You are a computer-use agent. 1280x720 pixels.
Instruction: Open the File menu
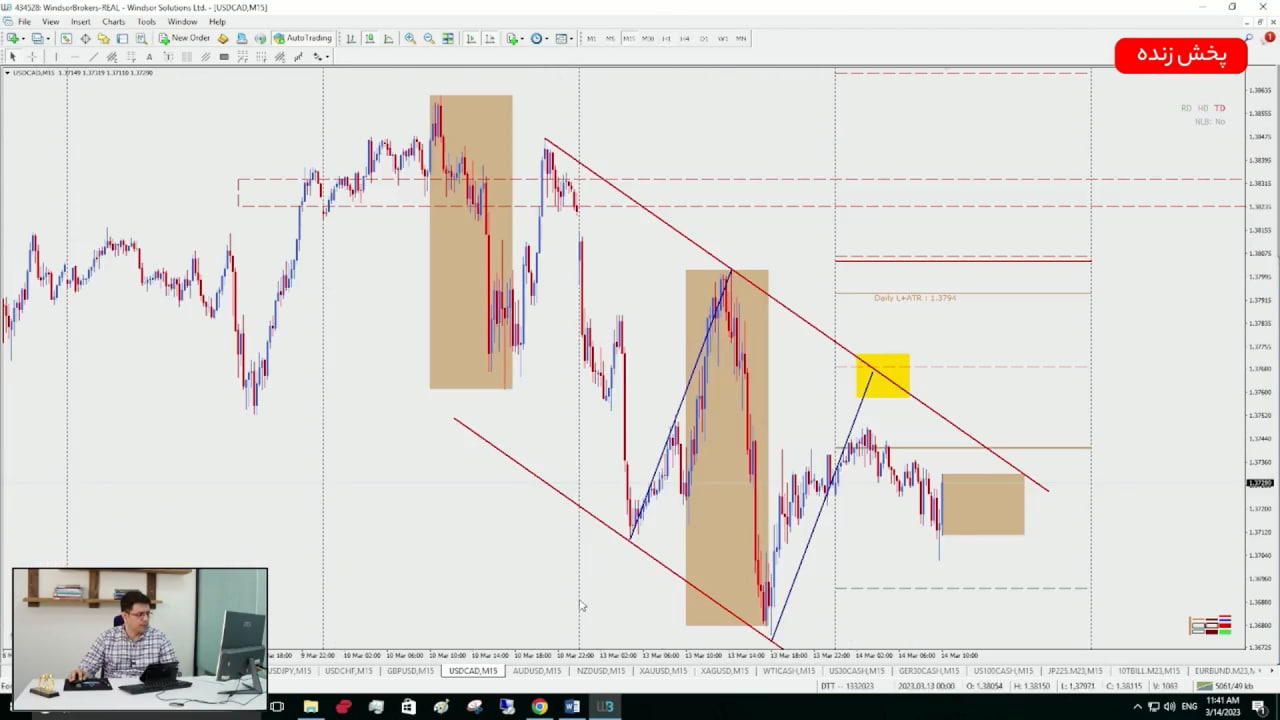(x=24, y=21)
